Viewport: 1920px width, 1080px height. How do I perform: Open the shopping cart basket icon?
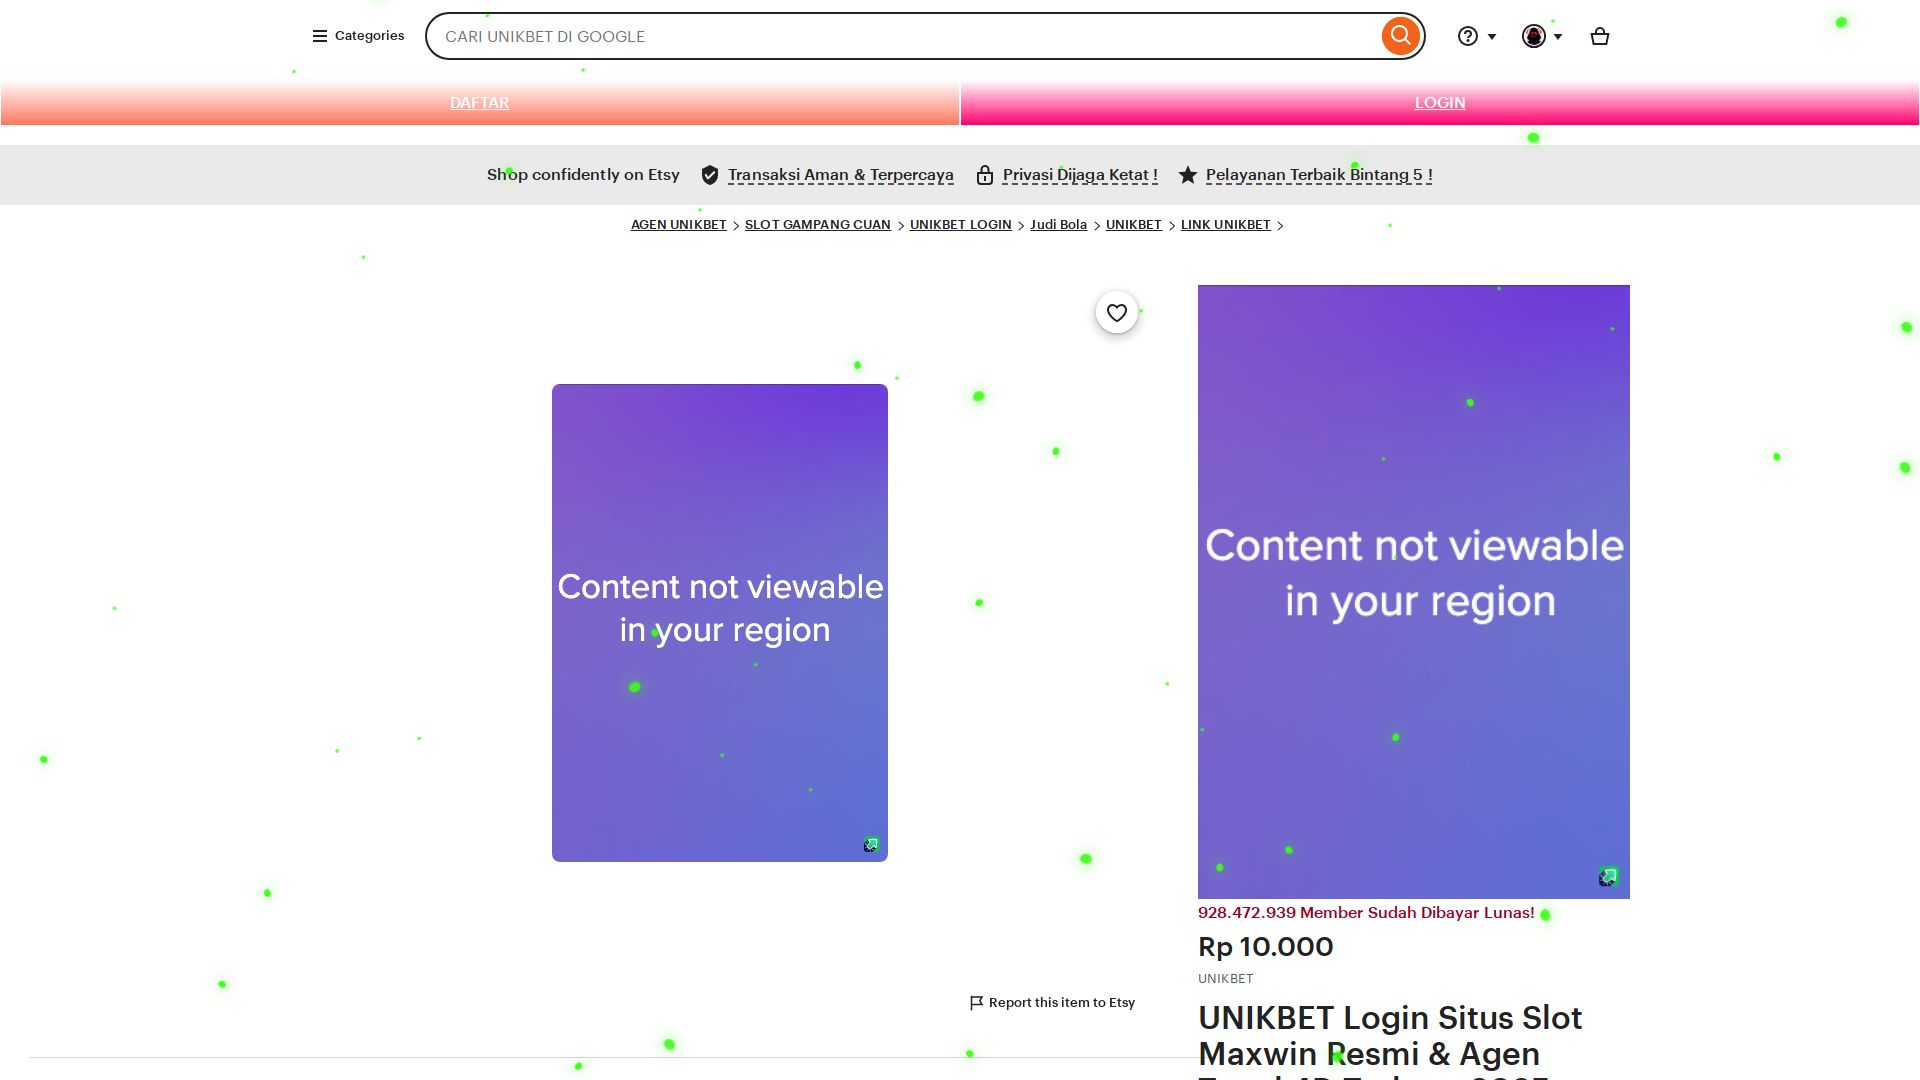(x=1599, y=37)
